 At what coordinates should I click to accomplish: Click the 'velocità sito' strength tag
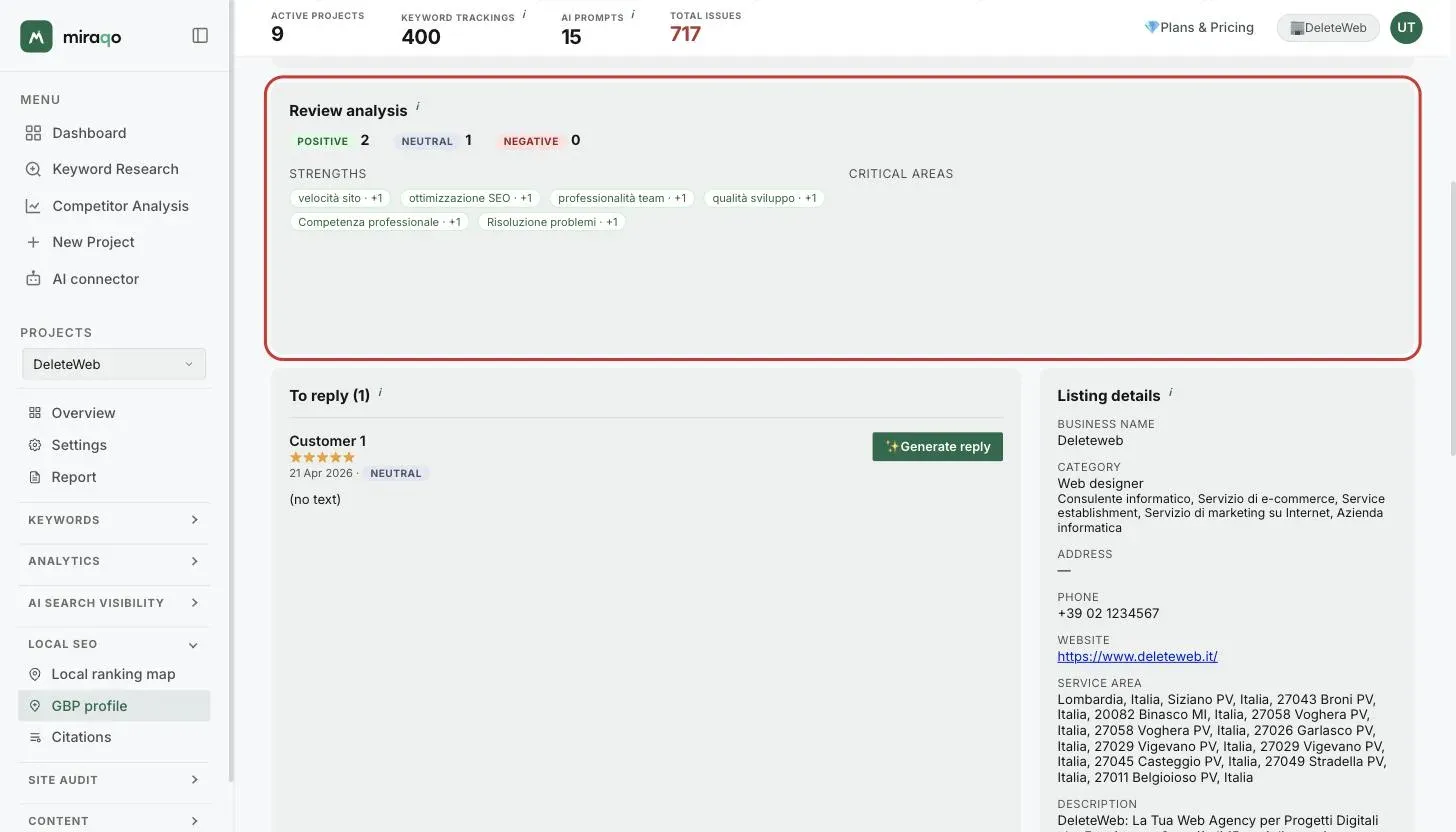340,198
